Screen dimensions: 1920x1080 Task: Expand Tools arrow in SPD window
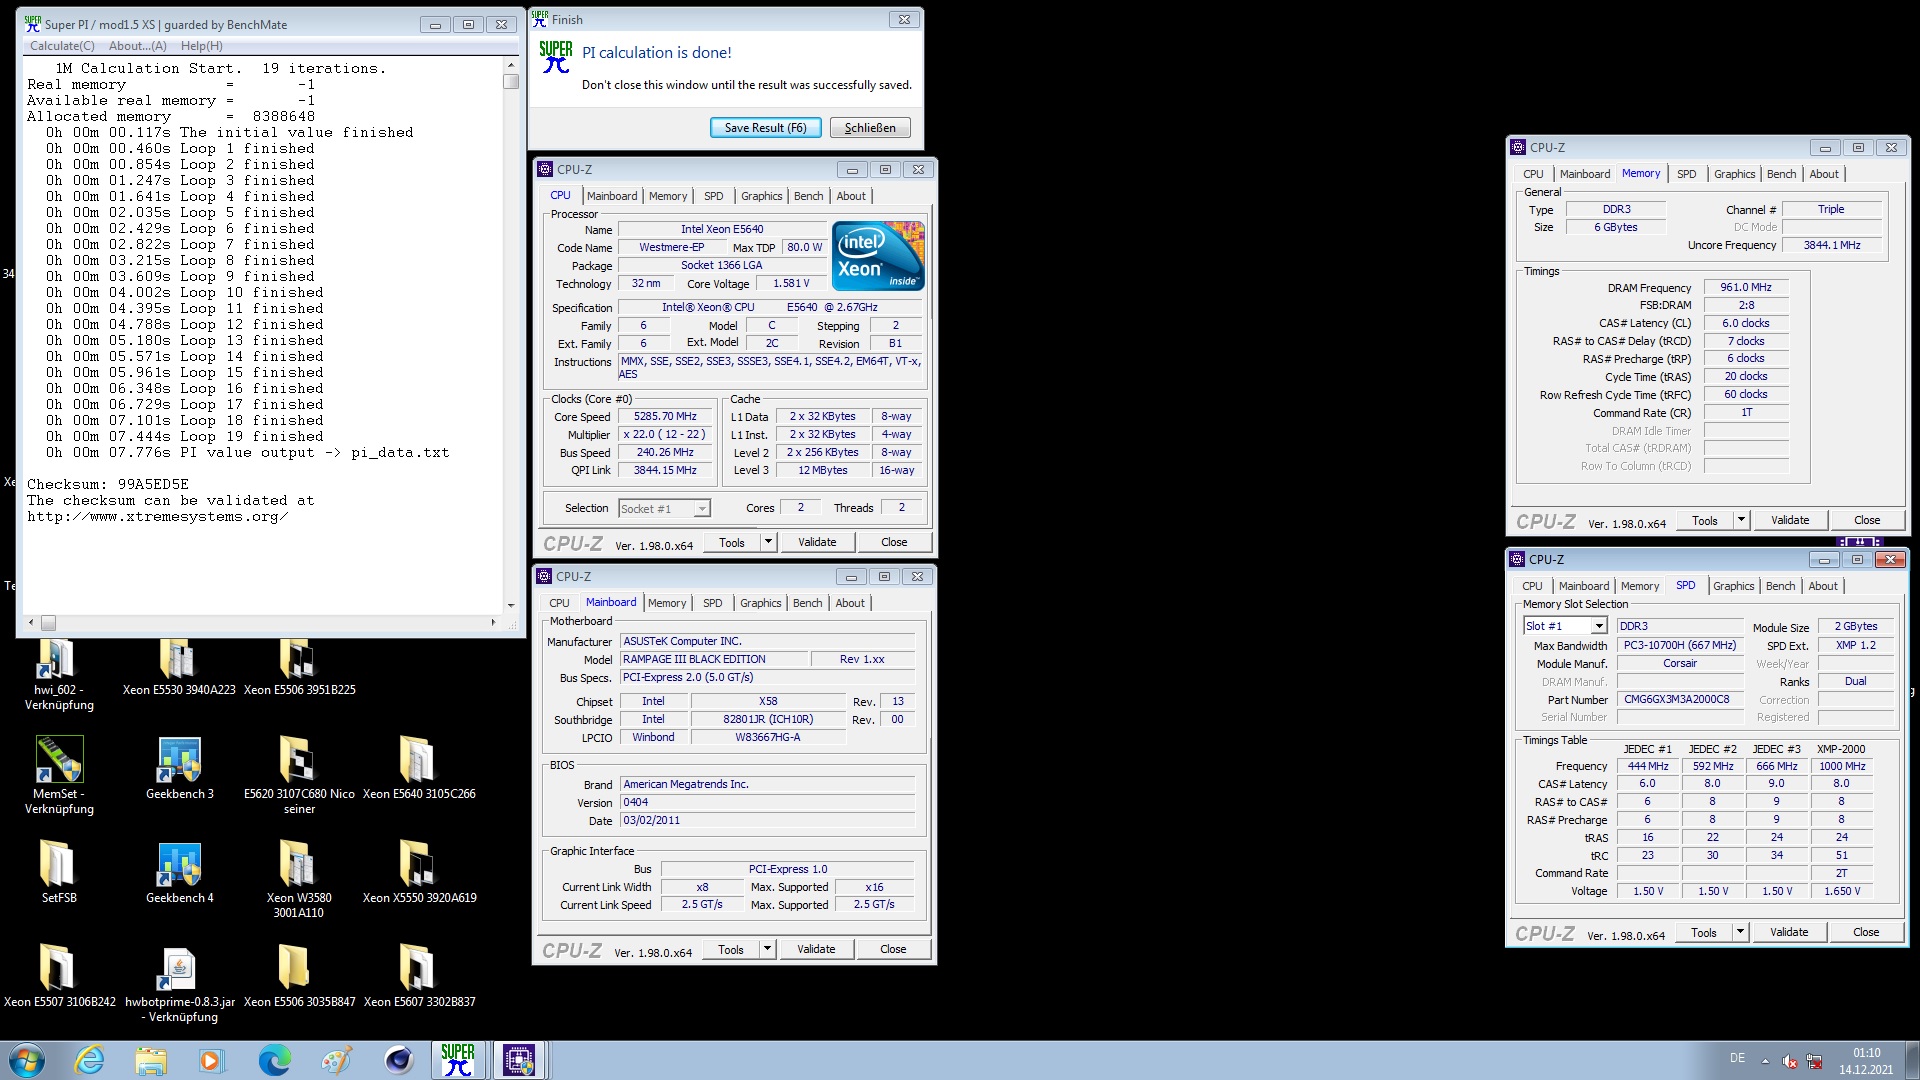[1740, 932]
